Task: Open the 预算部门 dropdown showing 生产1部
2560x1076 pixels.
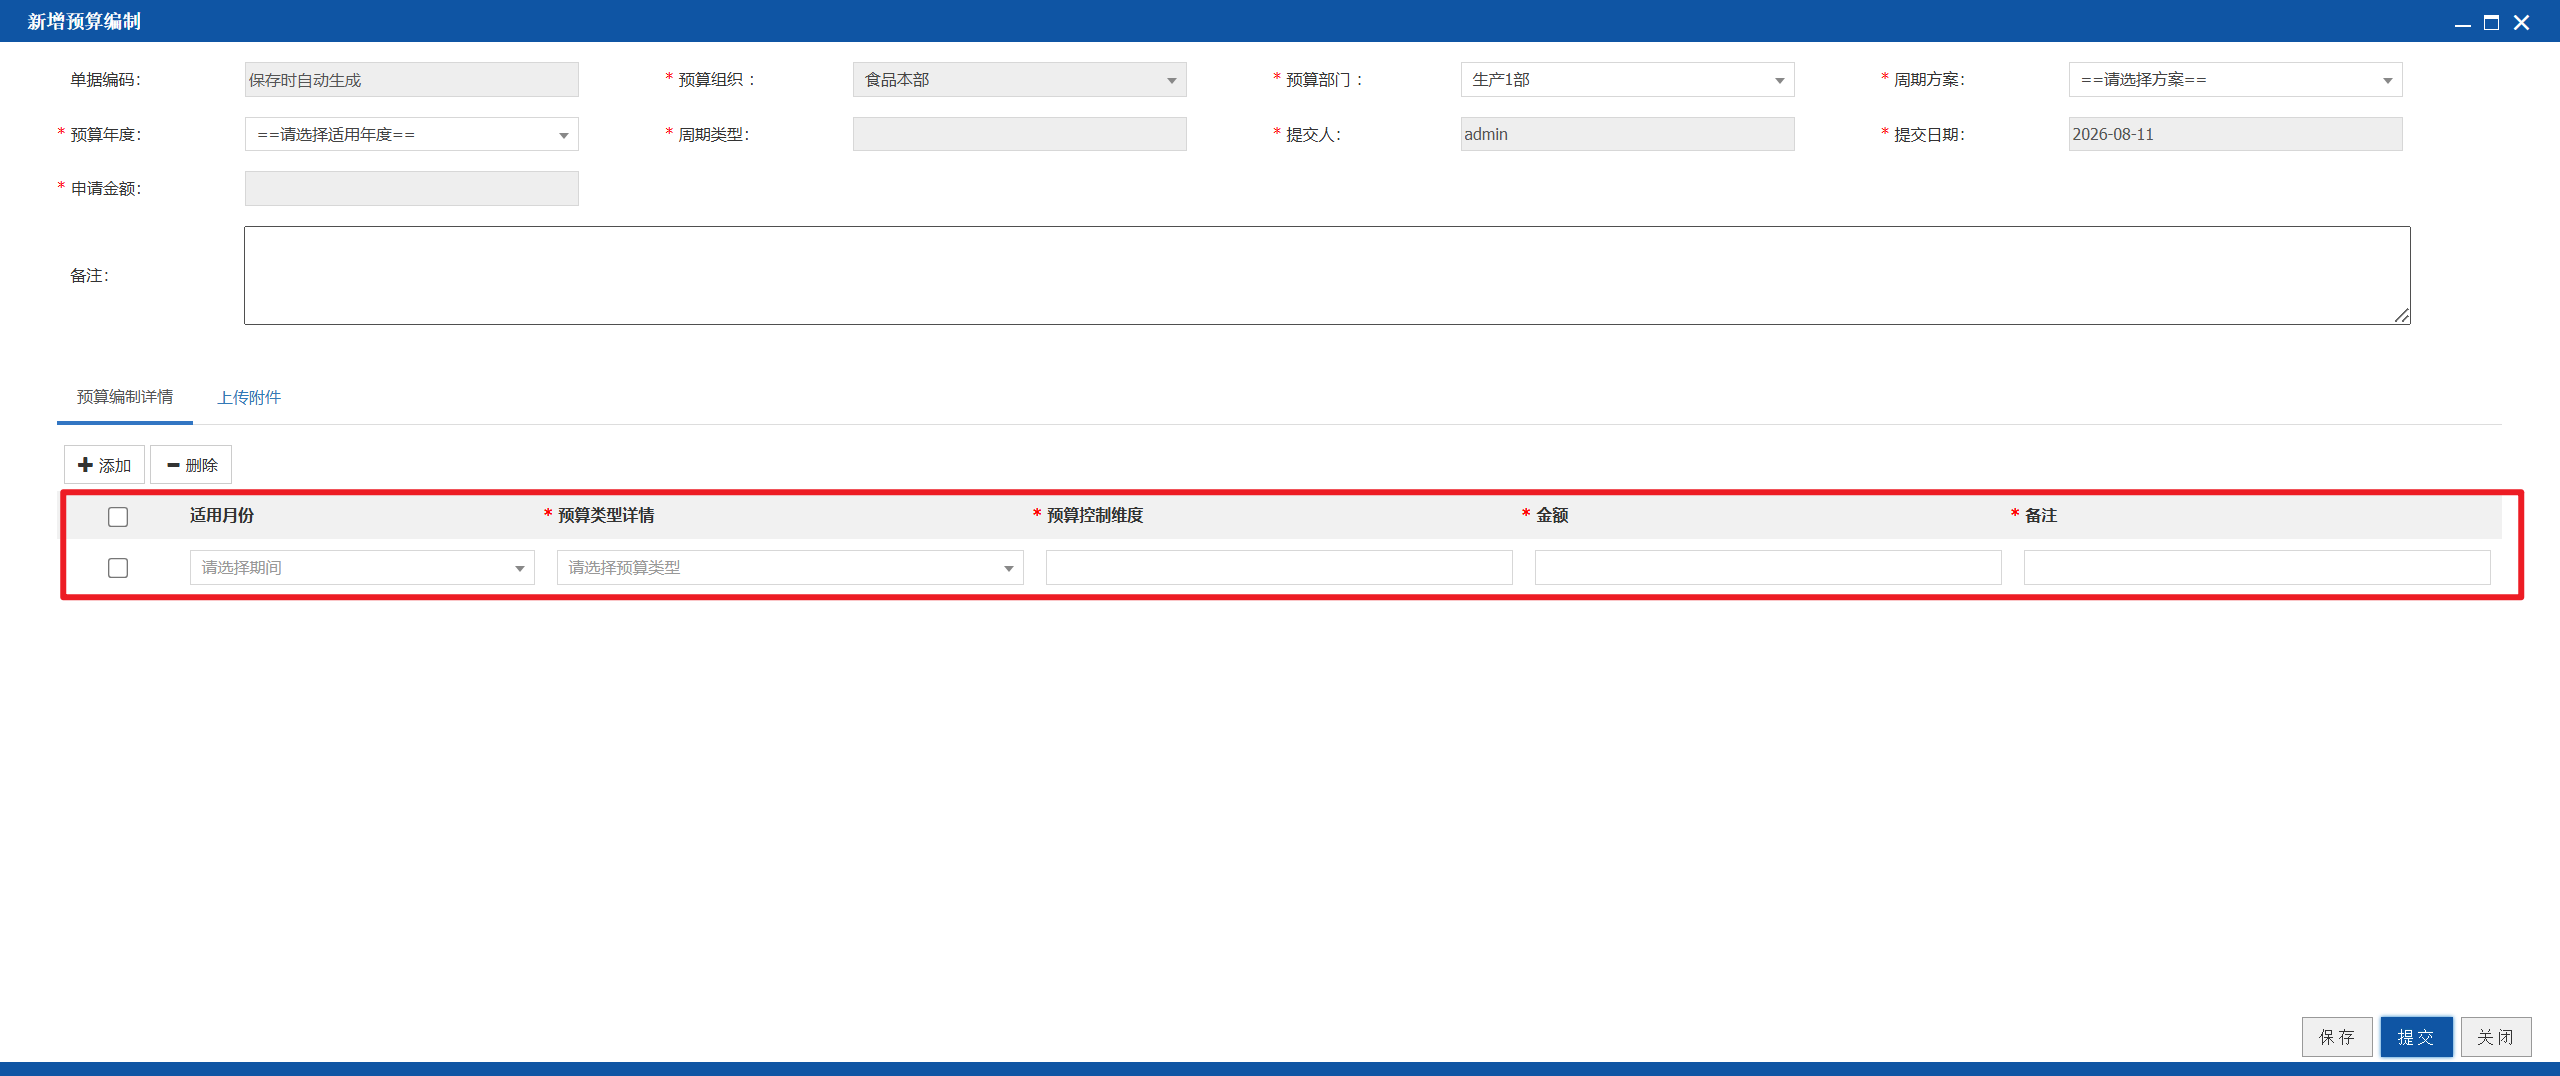Action: coord(1627,80)
